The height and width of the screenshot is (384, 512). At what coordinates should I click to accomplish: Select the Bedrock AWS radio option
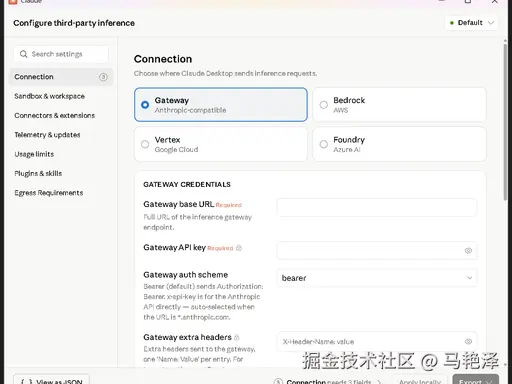[x=399, y=105]
